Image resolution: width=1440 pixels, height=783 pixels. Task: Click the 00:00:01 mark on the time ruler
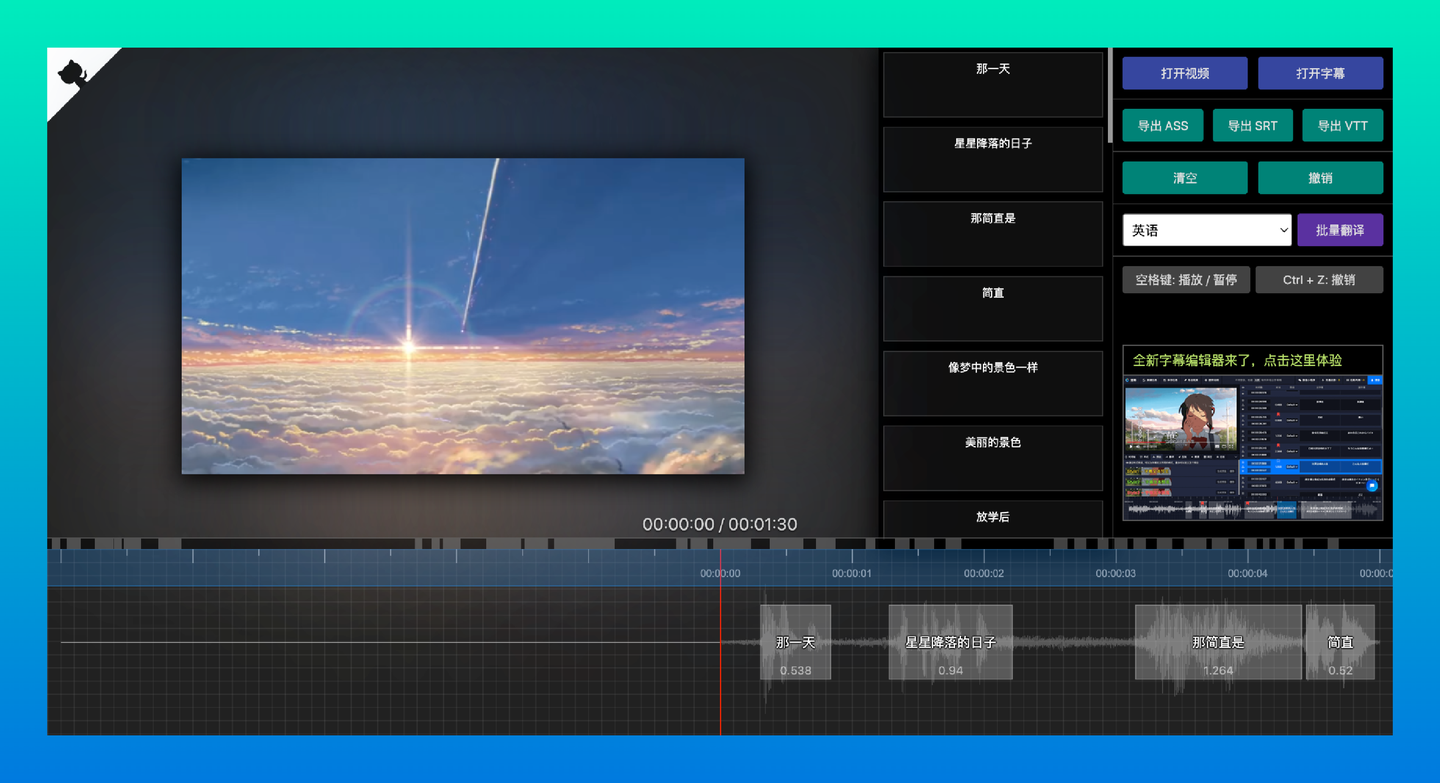coord(852,573)
